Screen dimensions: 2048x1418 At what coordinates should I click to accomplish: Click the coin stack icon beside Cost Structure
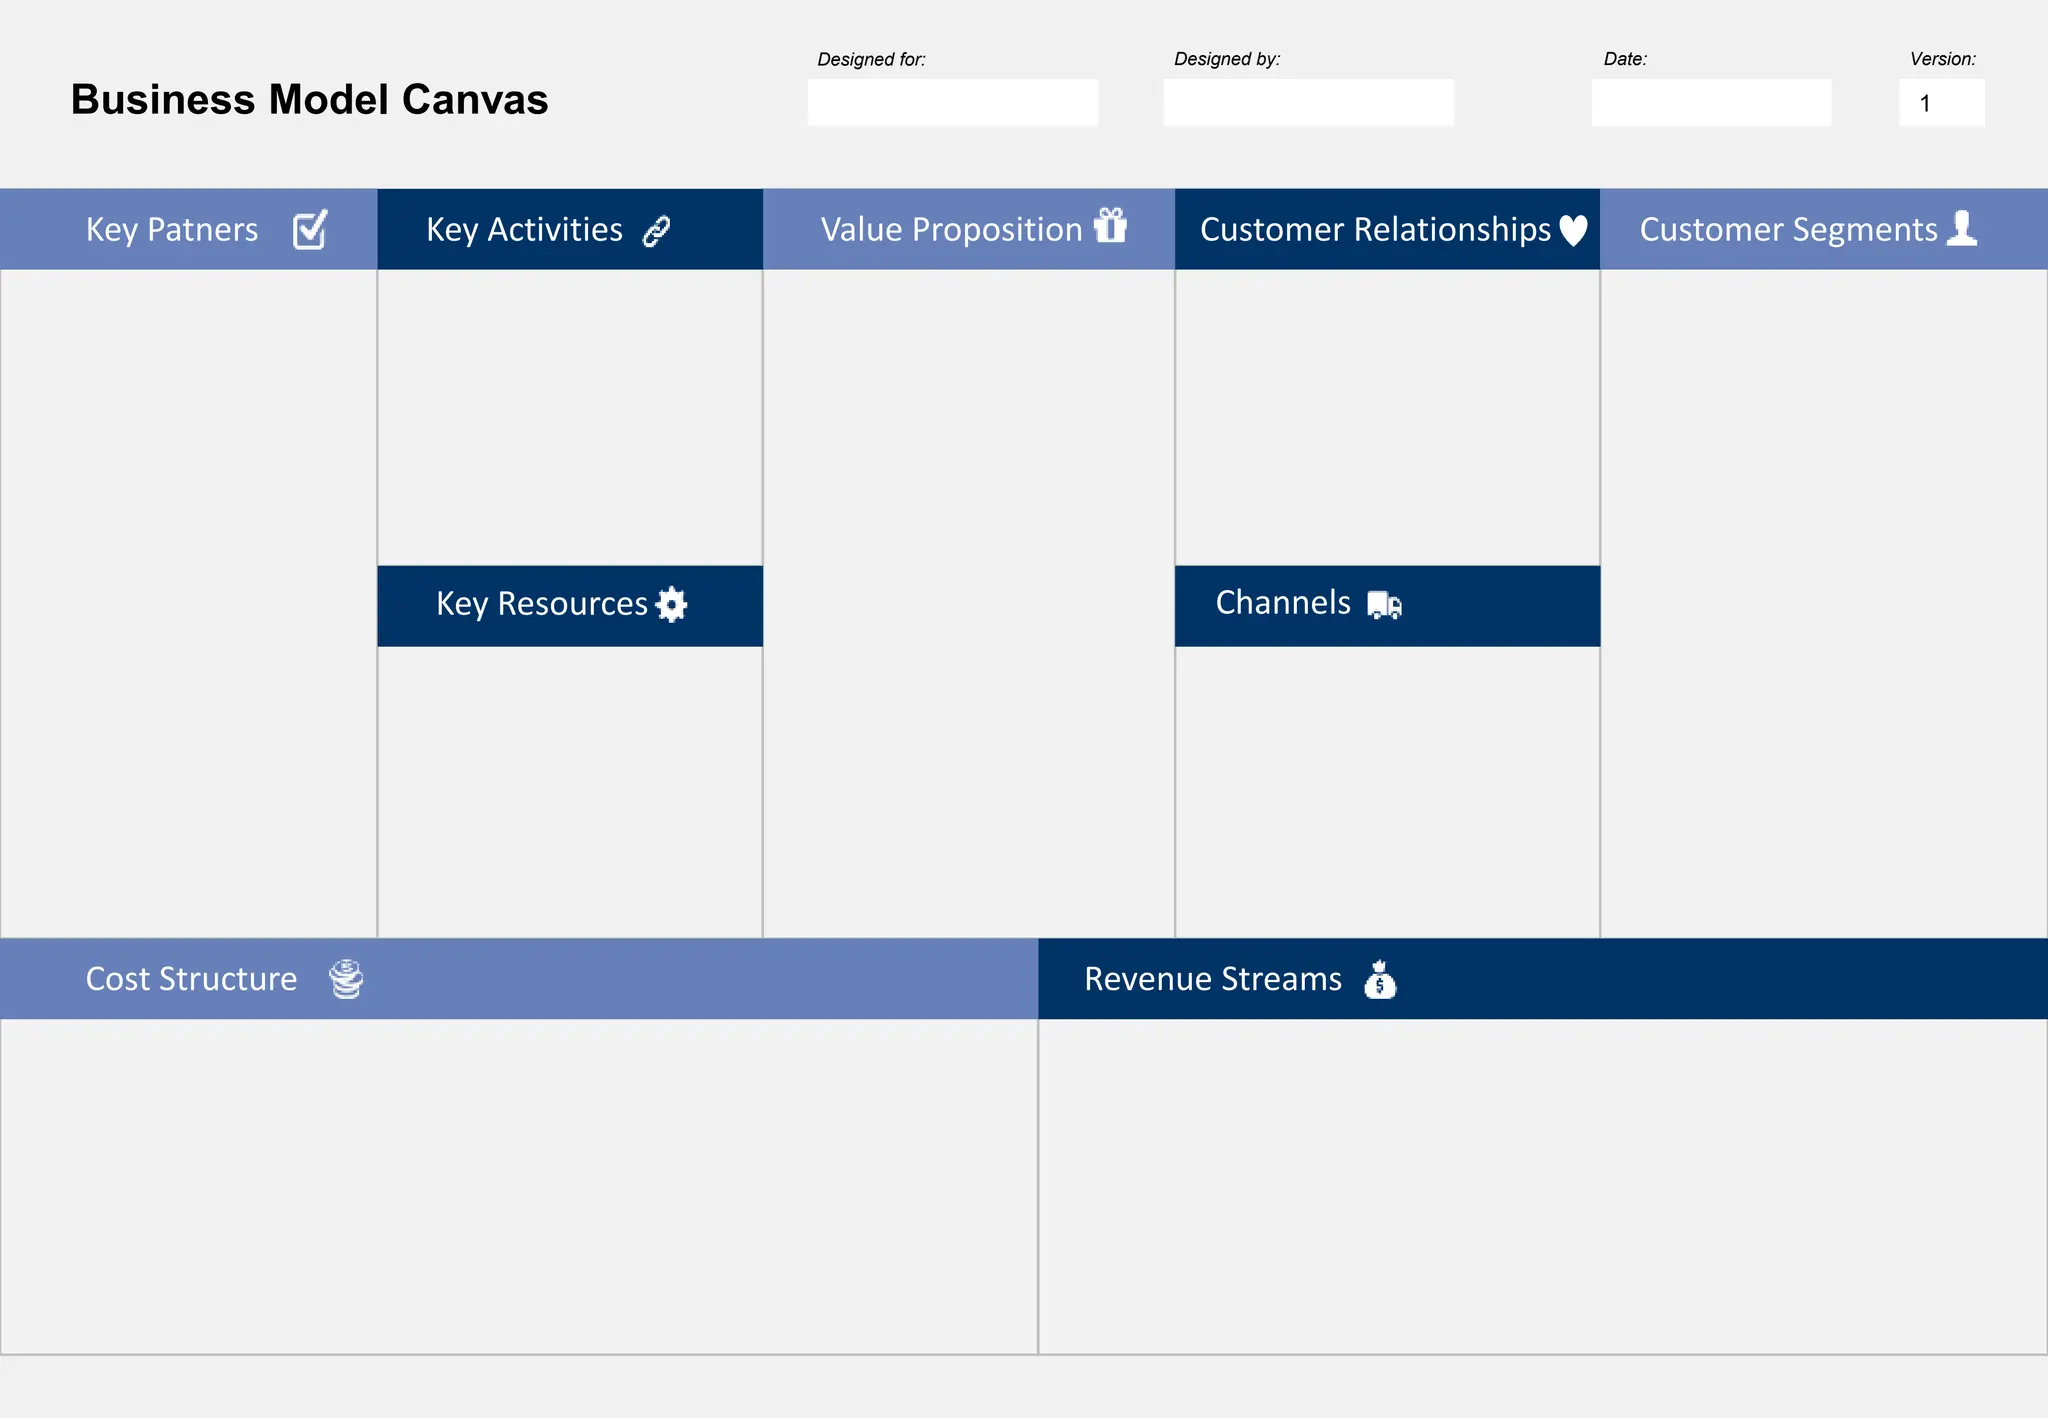[x=346, y=979]
